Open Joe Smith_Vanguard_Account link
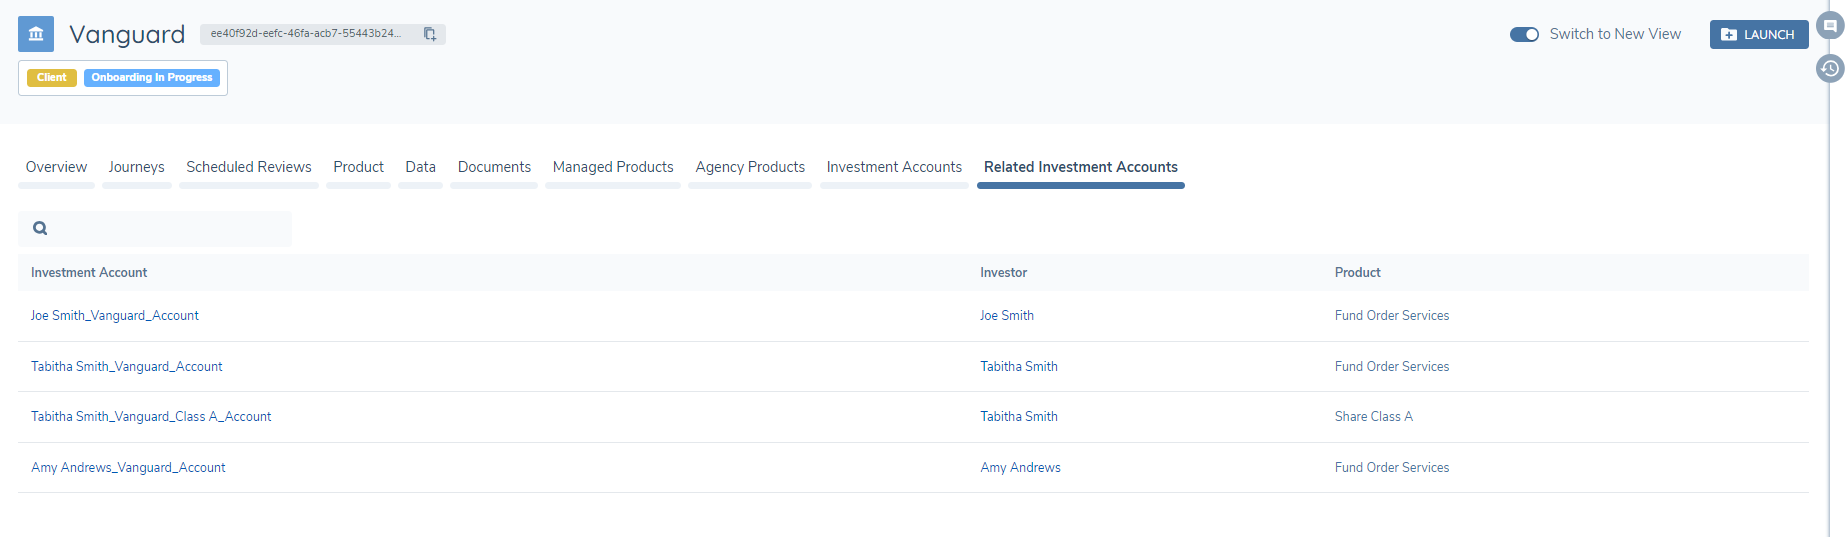Viewport: 1847px width, 537px height. [x=115, y=315]
